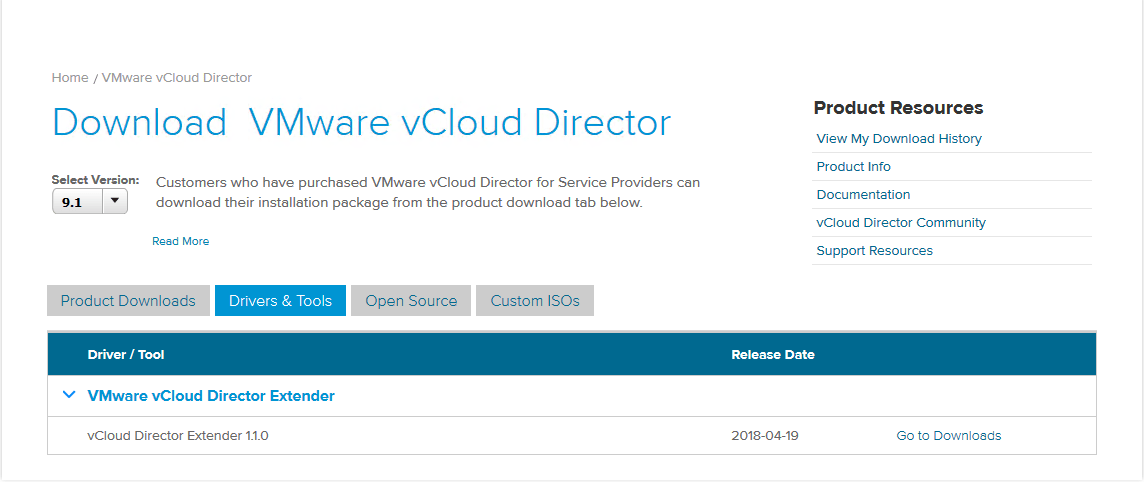Switch to the Custom ISOs tab

pyautogui.click(x=535, y=300)
